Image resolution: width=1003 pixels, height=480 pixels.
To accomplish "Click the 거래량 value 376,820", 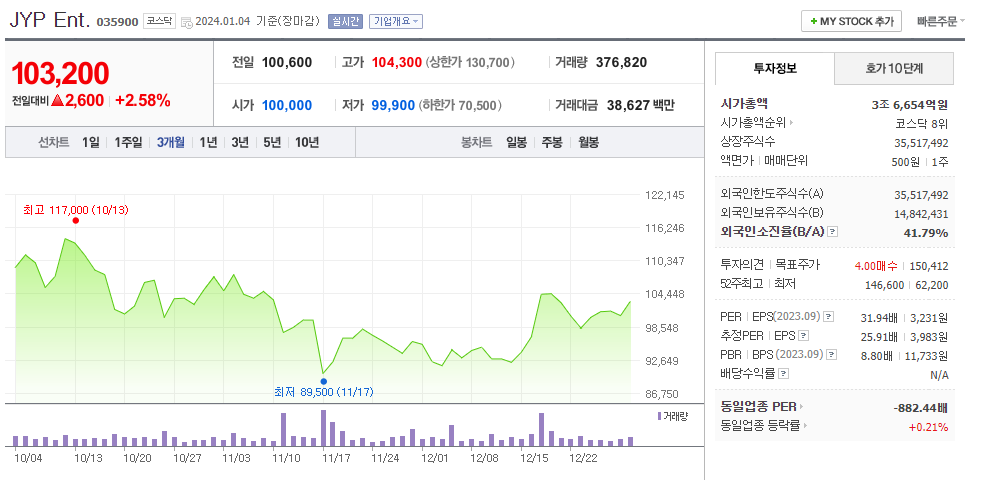I will pos(621,62).
